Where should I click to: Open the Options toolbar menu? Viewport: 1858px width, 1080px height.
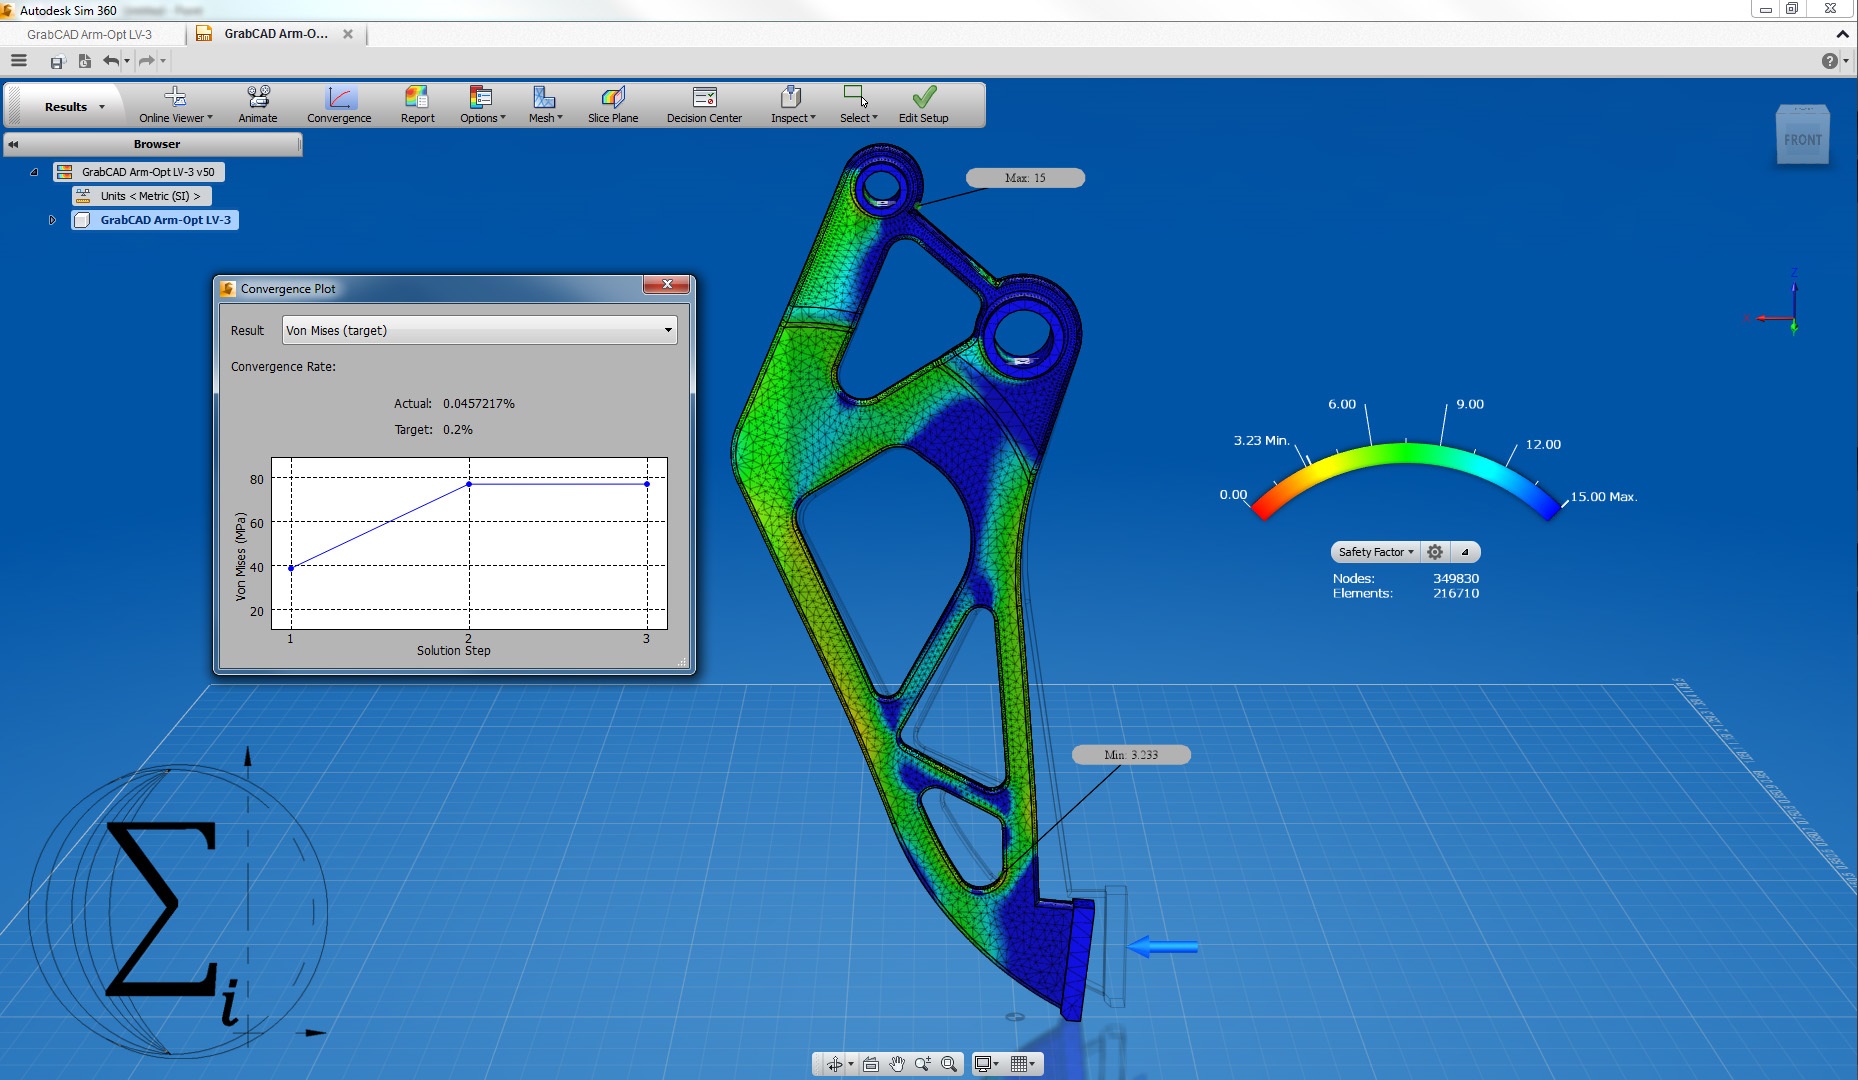[x=482, y=105]
